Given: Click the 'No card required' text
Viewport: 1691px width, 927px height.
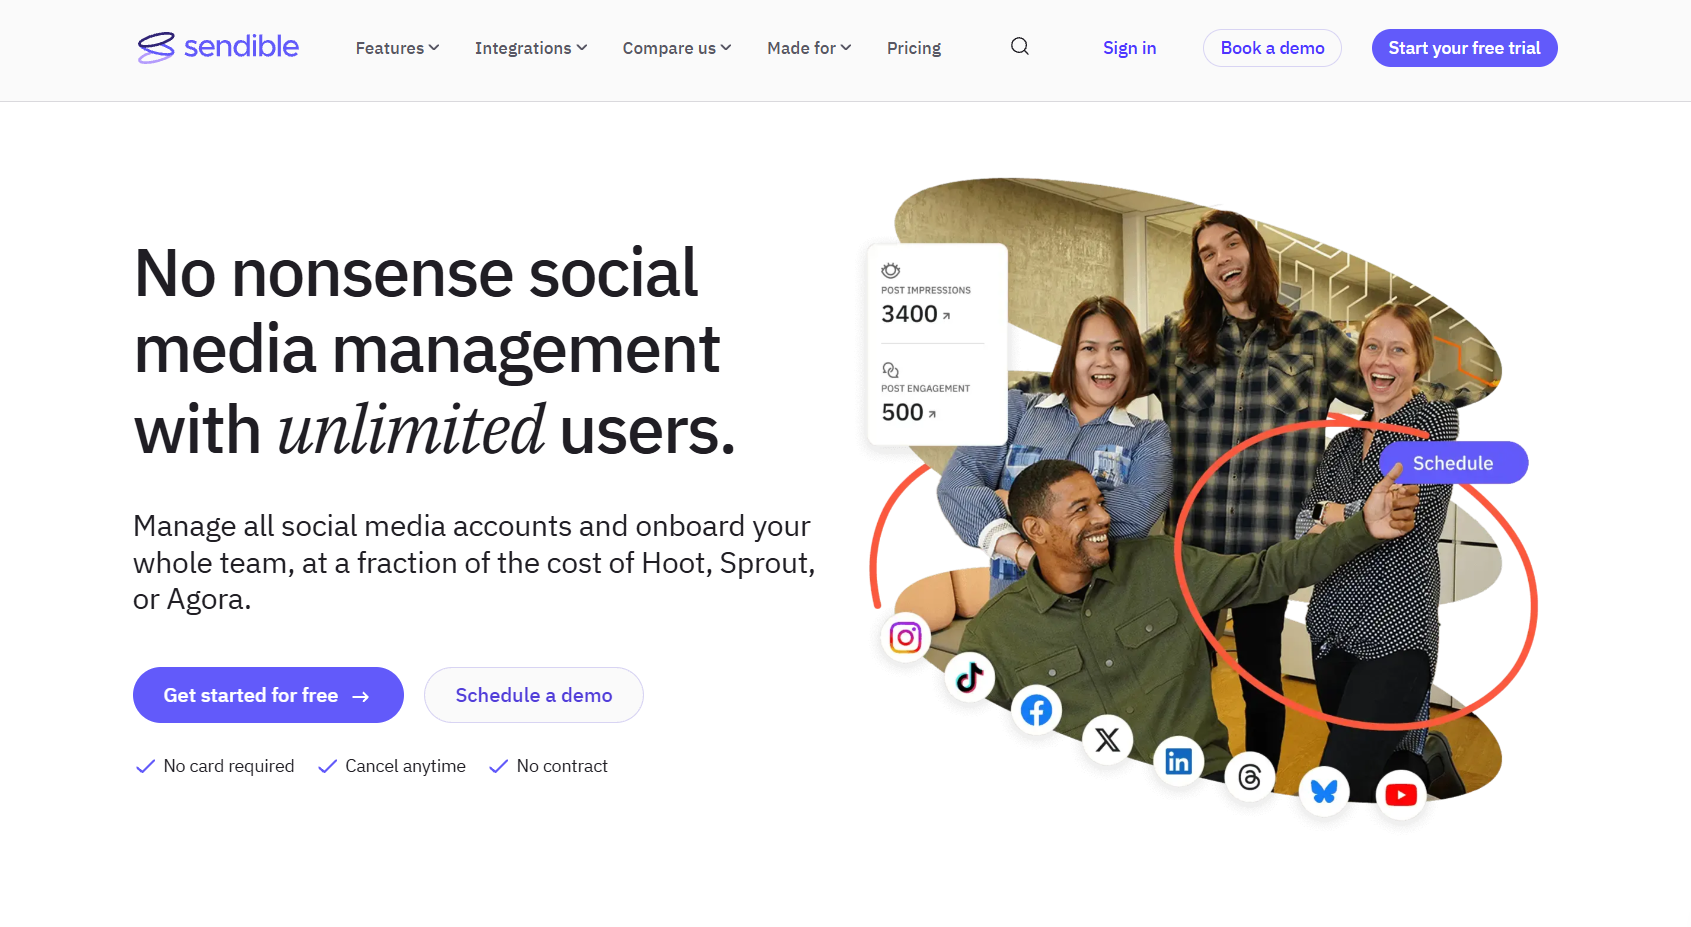Looking at the screenshot, I should point(229,766).
